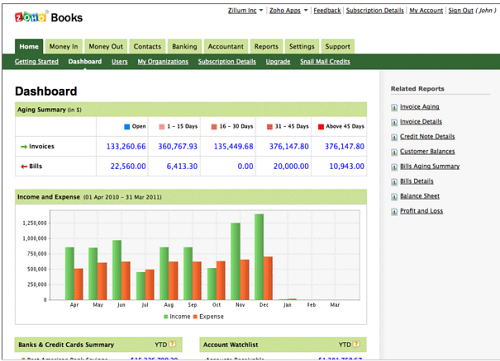Image resolution: width=500 pixels, height=361 pixels.
Task: Click the Zoho Books logo
Action: (49, 17)
